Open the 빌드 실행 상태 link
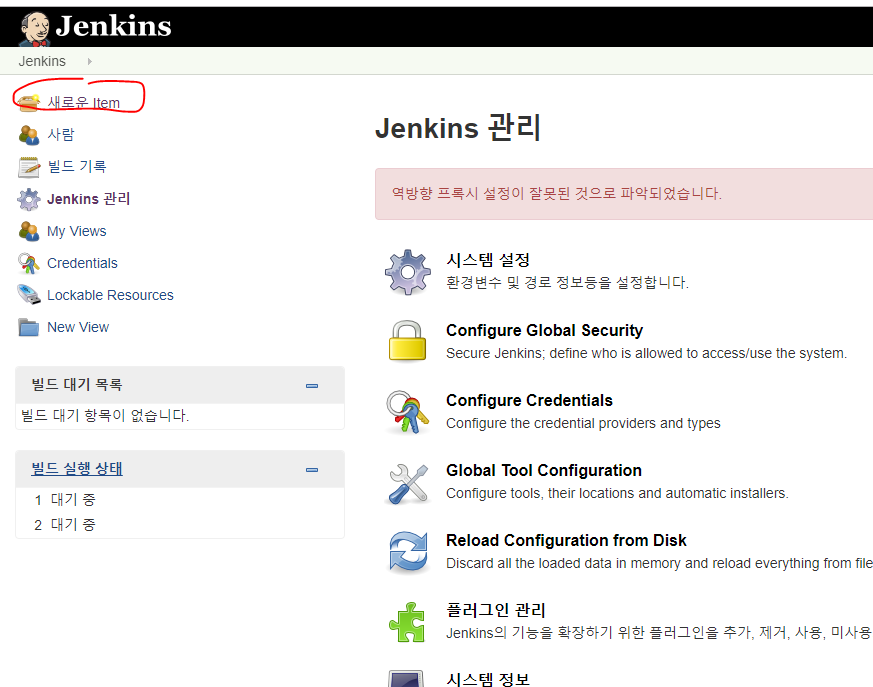The image size is (873, 687). click(x=77, y=469)
